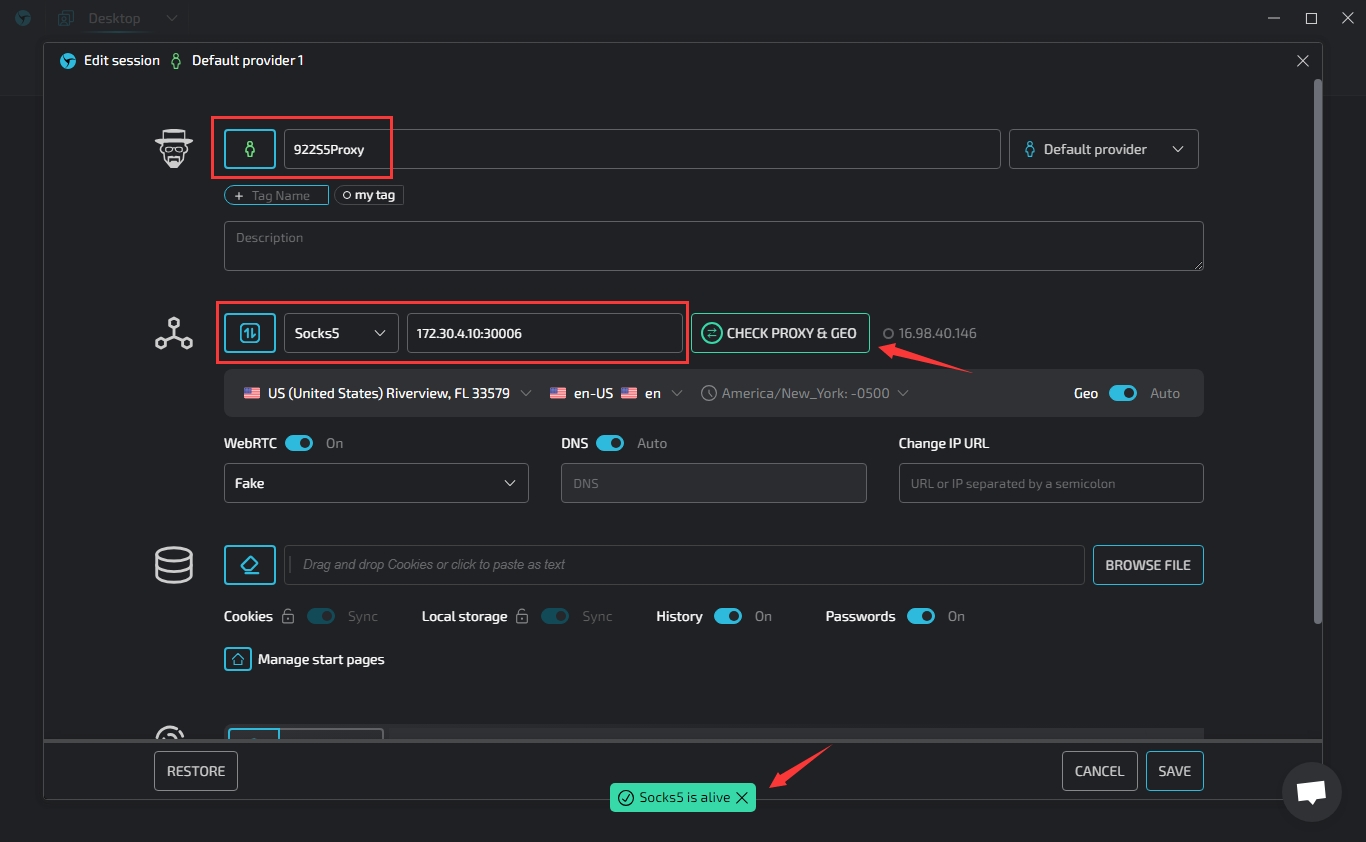This screenshot has height=842, width=1366.
Task: Click the proxy arrows icon left of Socks5
Action: pos(250,333)
